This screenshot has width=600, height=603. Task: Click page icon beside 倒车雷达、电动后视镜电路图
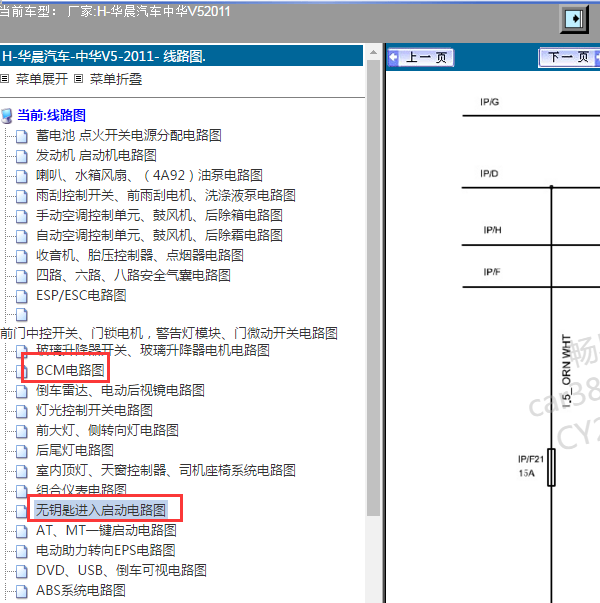(x=22, y=391)
